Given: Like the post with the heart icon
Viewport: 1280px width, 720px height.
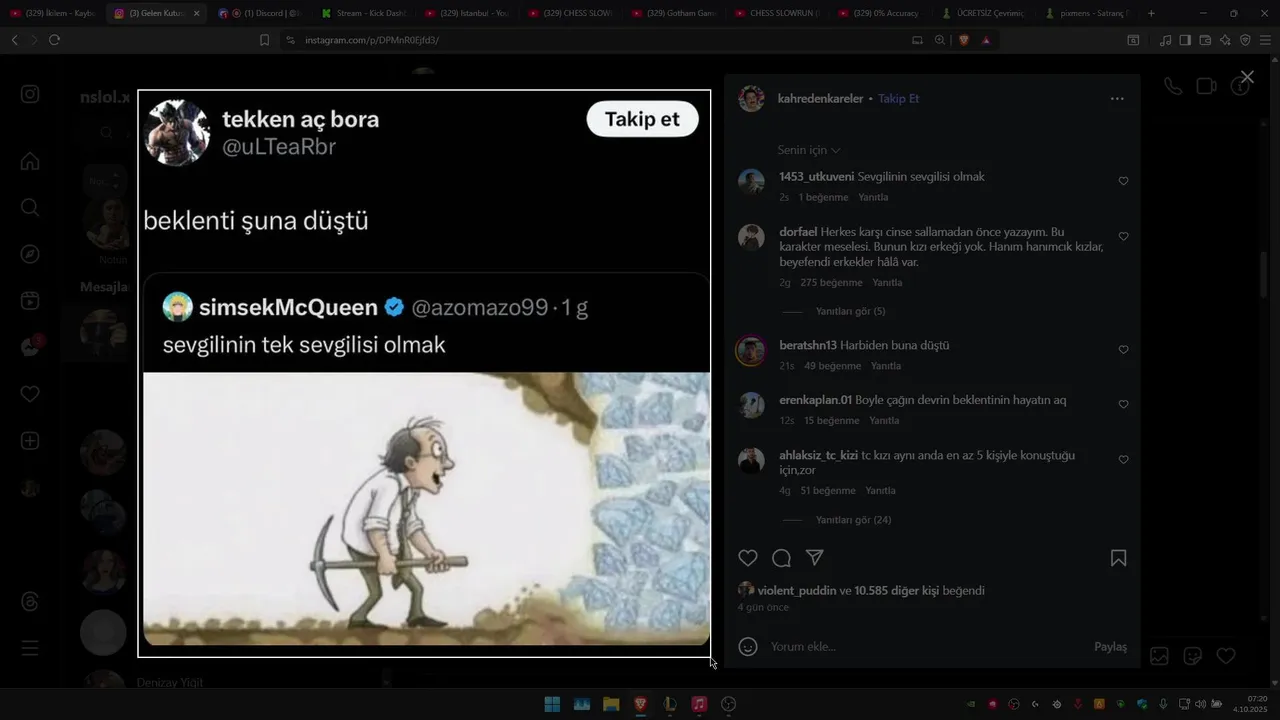Looking at the screenshot, I should [748, 558].
